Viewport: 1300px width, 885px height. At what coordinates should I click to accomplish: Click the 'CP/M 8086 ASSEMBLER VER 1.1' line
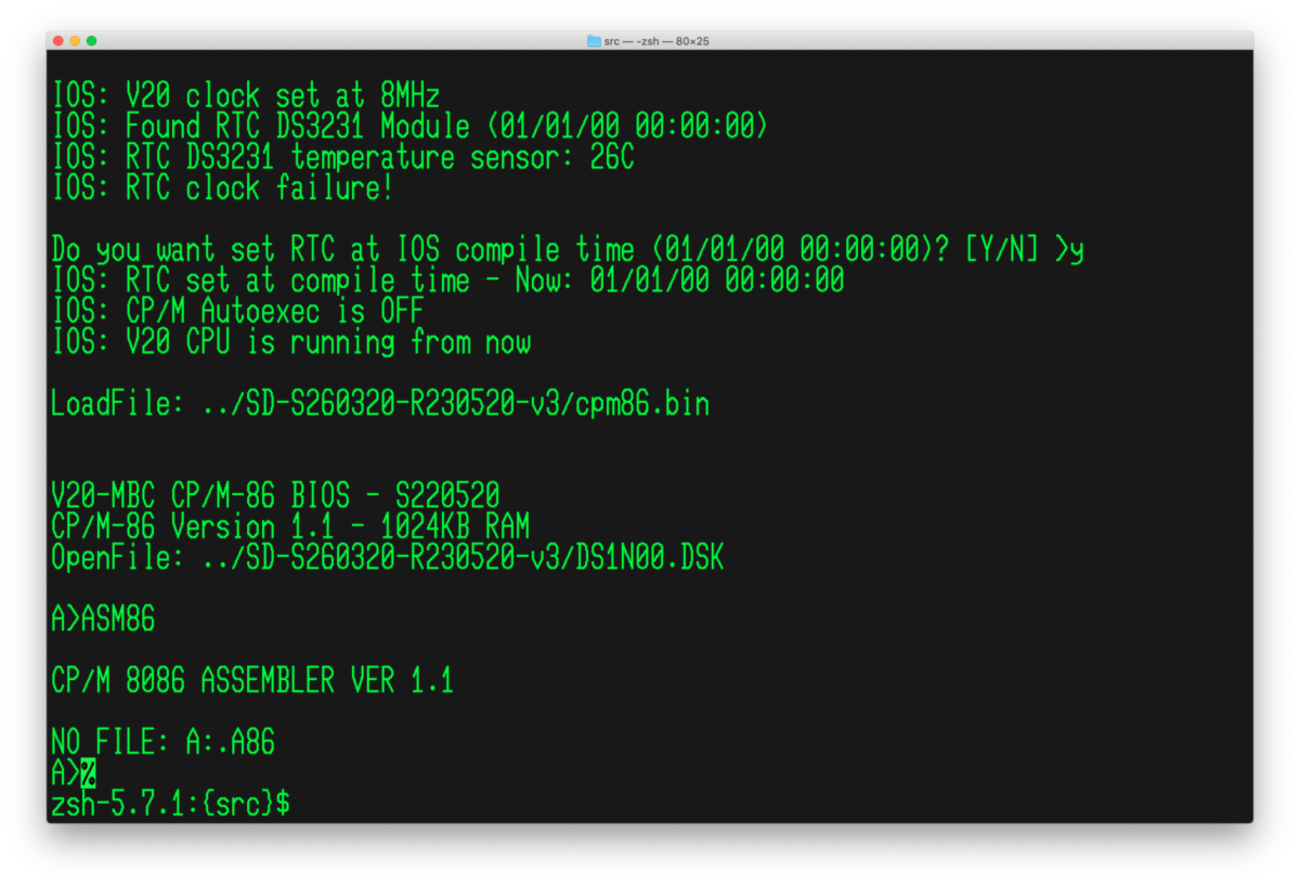(x=252, y=681)
